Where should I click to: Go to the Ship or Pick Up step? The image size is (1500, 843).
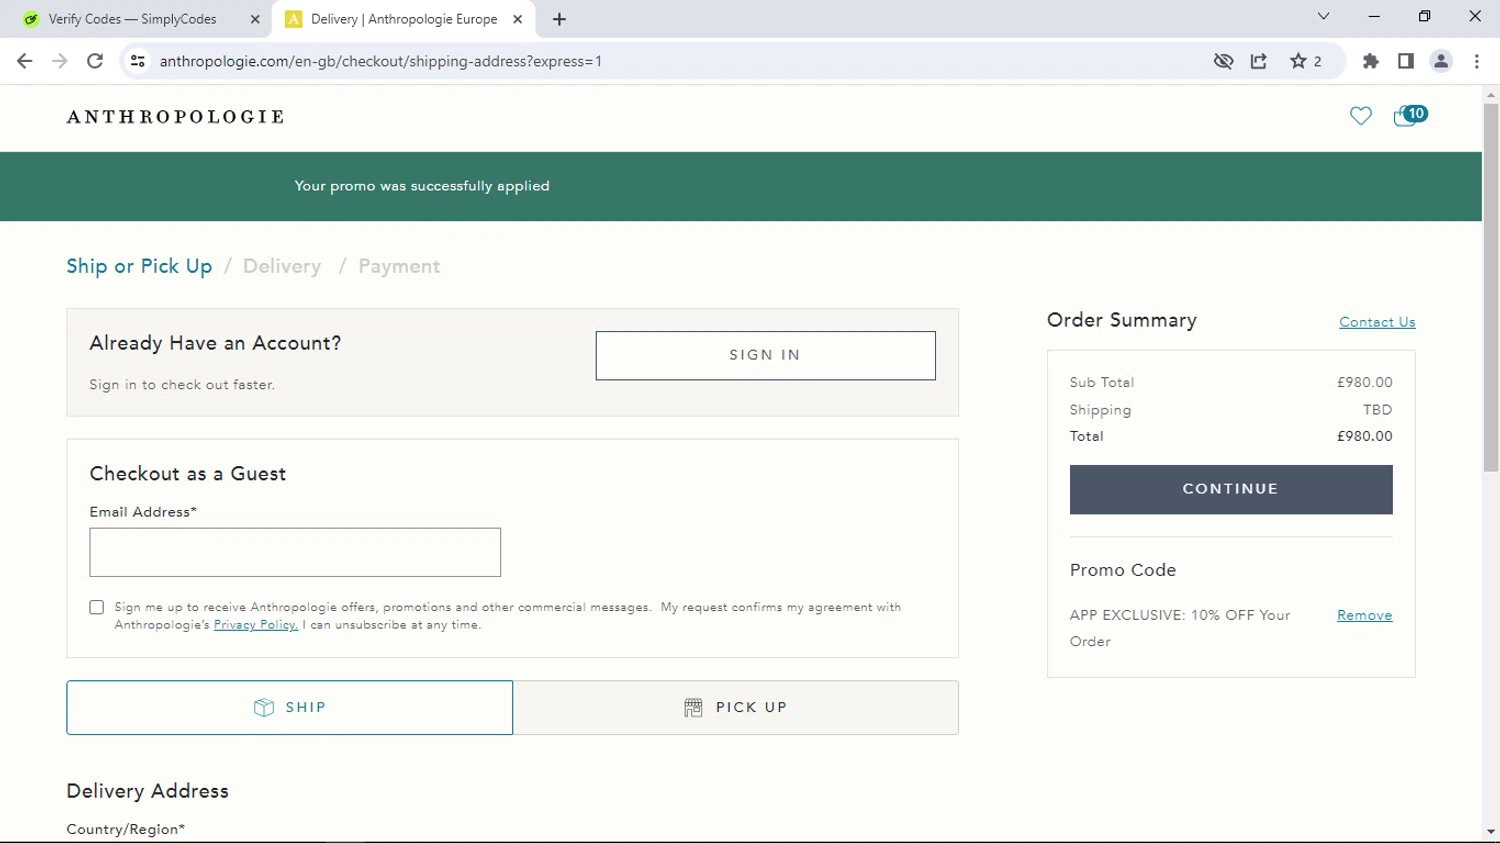click(139, 266)
